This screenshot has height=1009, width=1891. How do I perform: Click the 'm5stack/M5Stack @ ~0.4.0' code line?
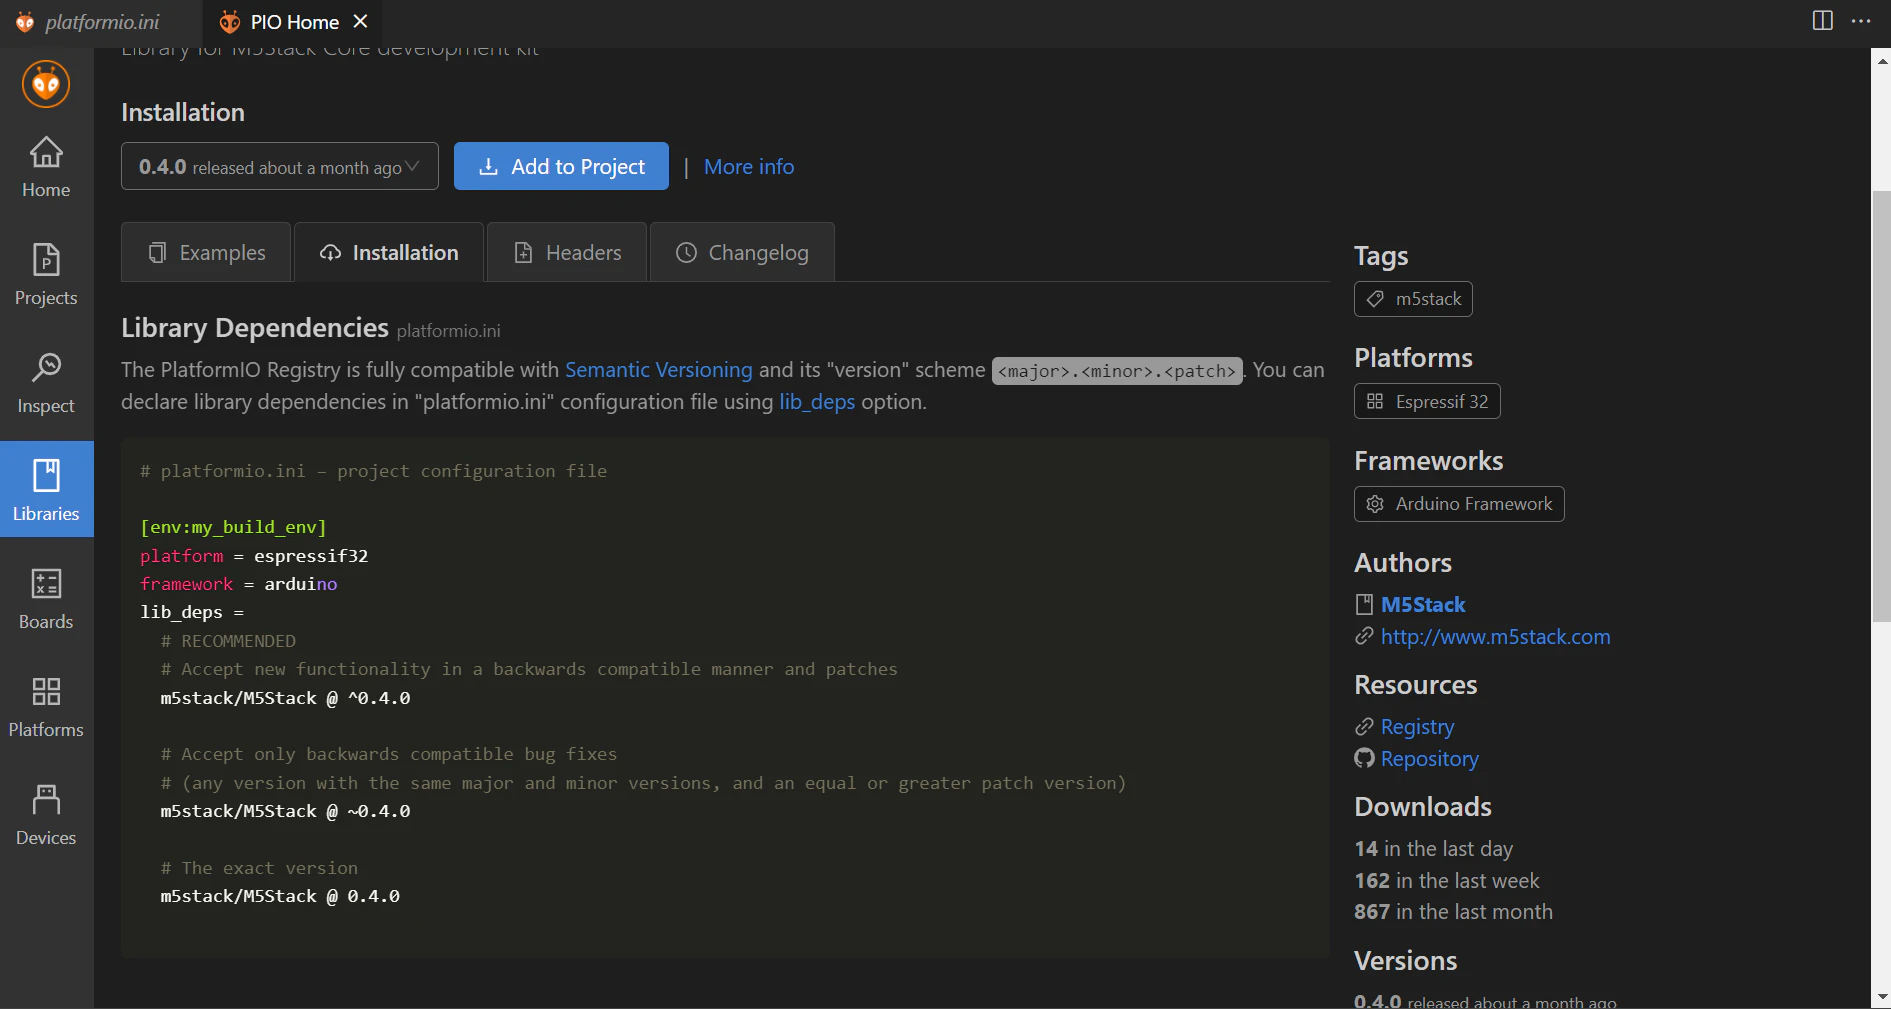285,811
